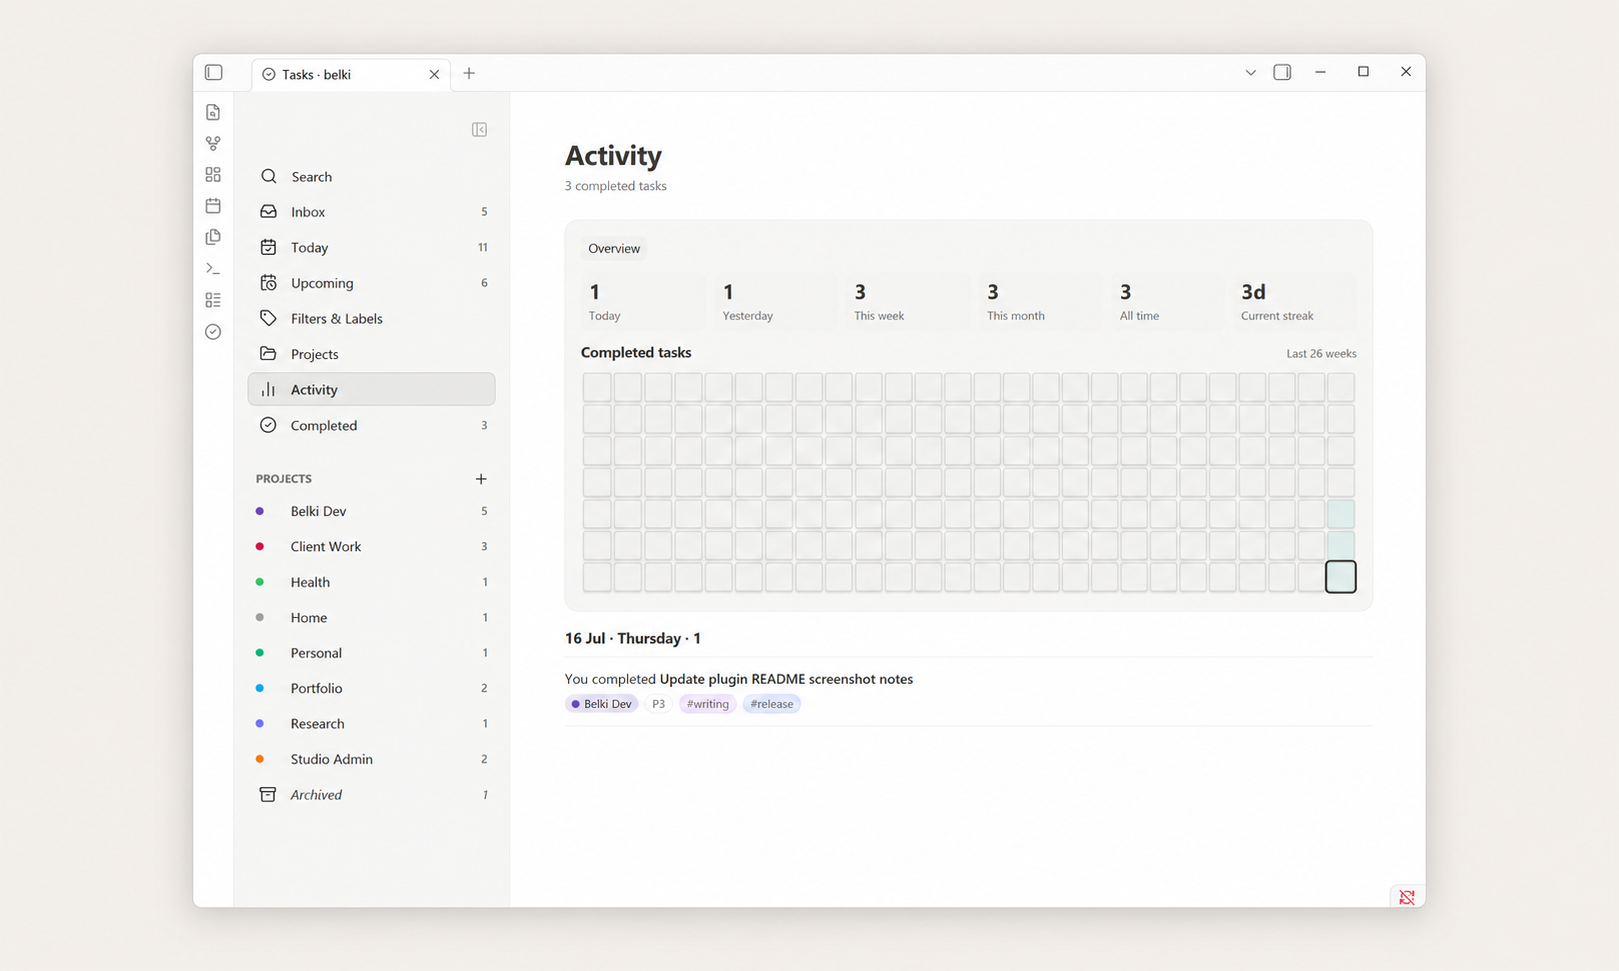Open Filters & Labels
Viewport: 1619px width, 971px height.
pos(371,318)
